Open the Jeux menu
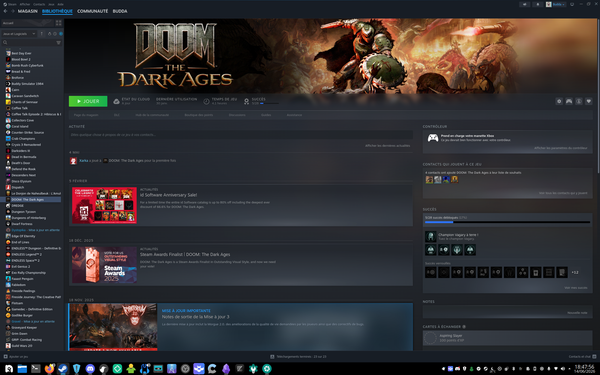The image size is (600, 375). (x=51, y=4)
